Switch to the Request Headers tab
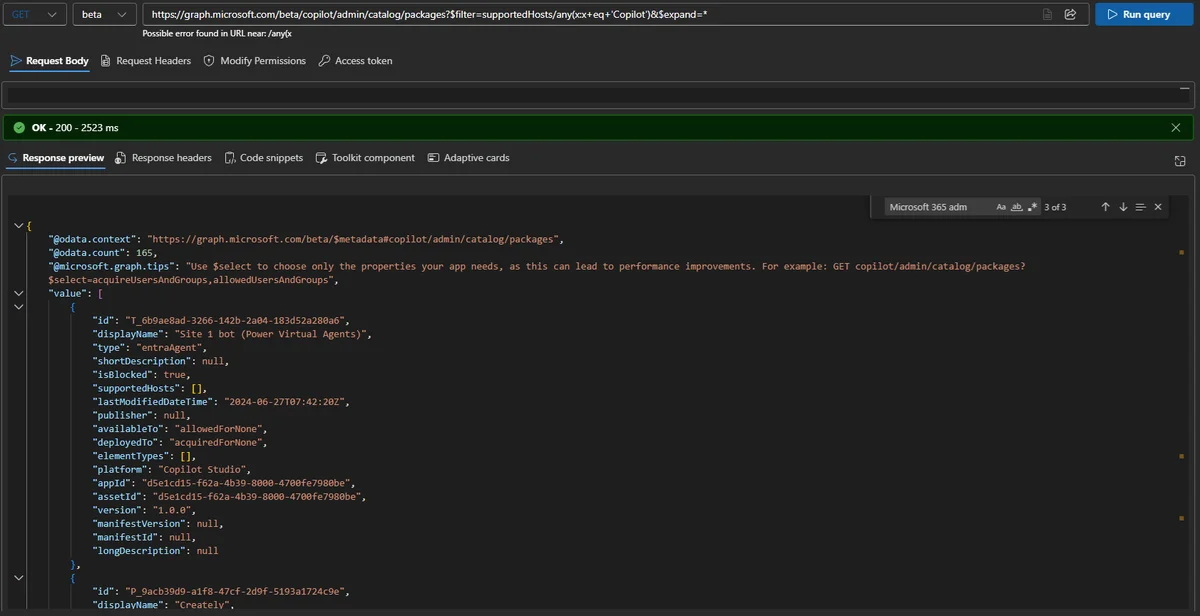Screen dimensions: 1200x616 [146, 61]
